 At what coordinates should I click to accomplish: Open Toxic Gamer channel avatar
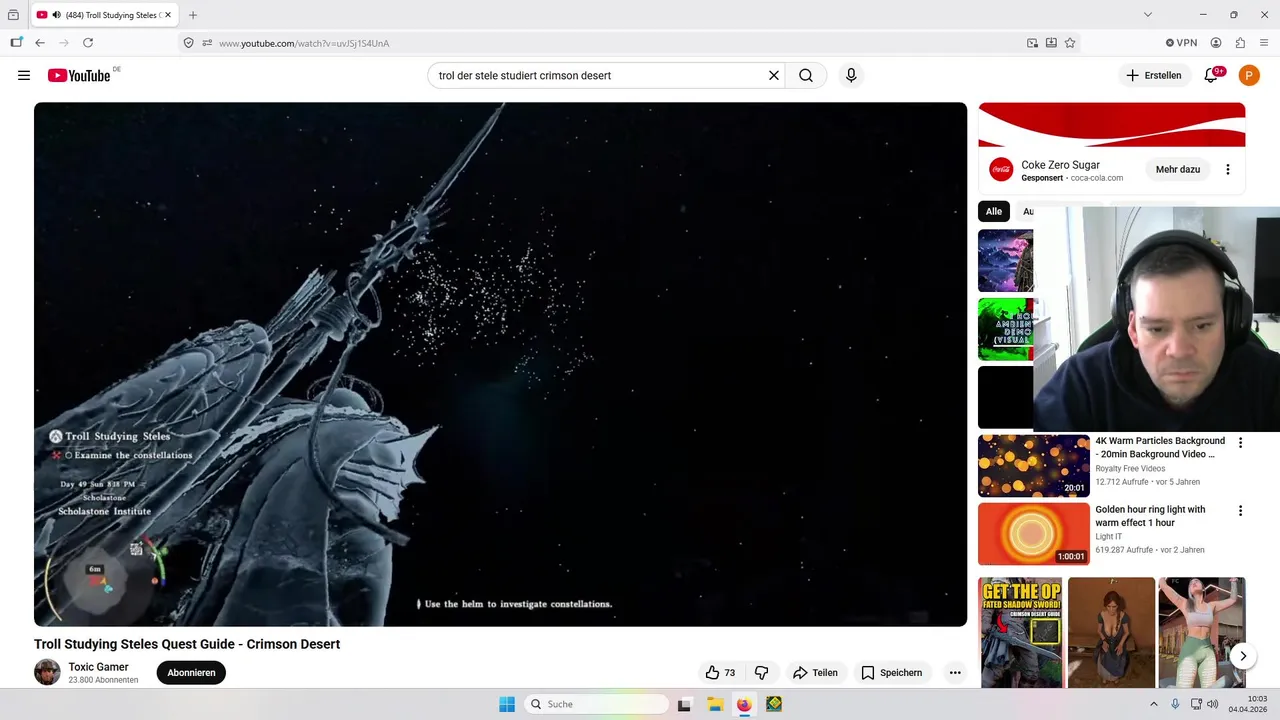[x=47, y=672]
